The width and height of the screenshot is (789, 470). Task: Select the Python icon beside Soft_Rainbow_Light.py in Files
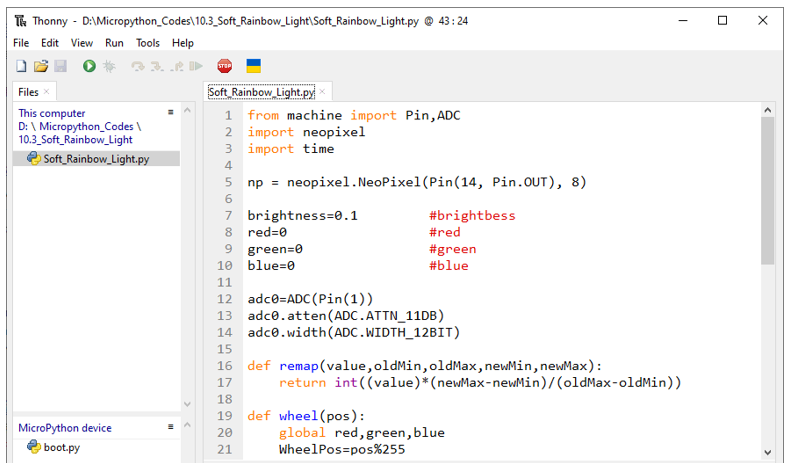pyautogui.click(x=34, y=158)
